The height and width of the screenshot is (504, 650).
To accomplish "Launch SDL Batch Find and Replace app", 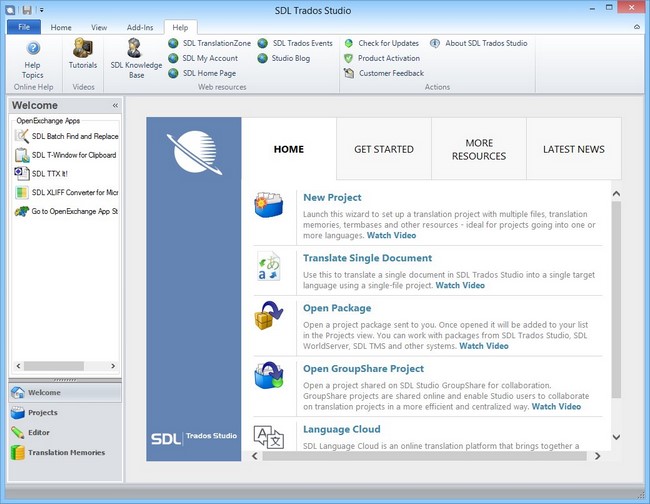I will click(66, 136).
